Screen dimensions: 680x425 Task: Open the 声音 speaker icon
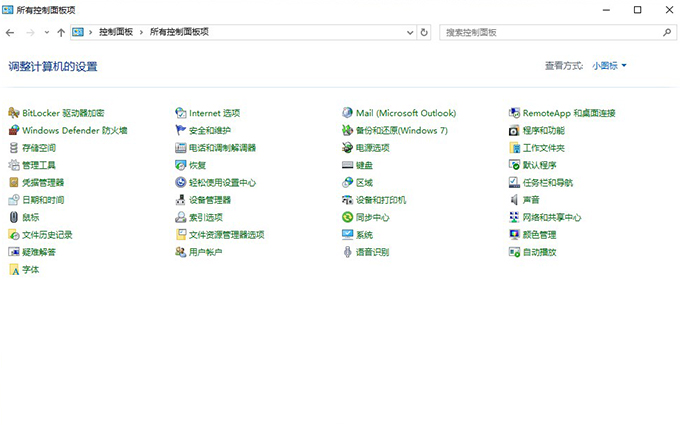(x=514, y=200)
